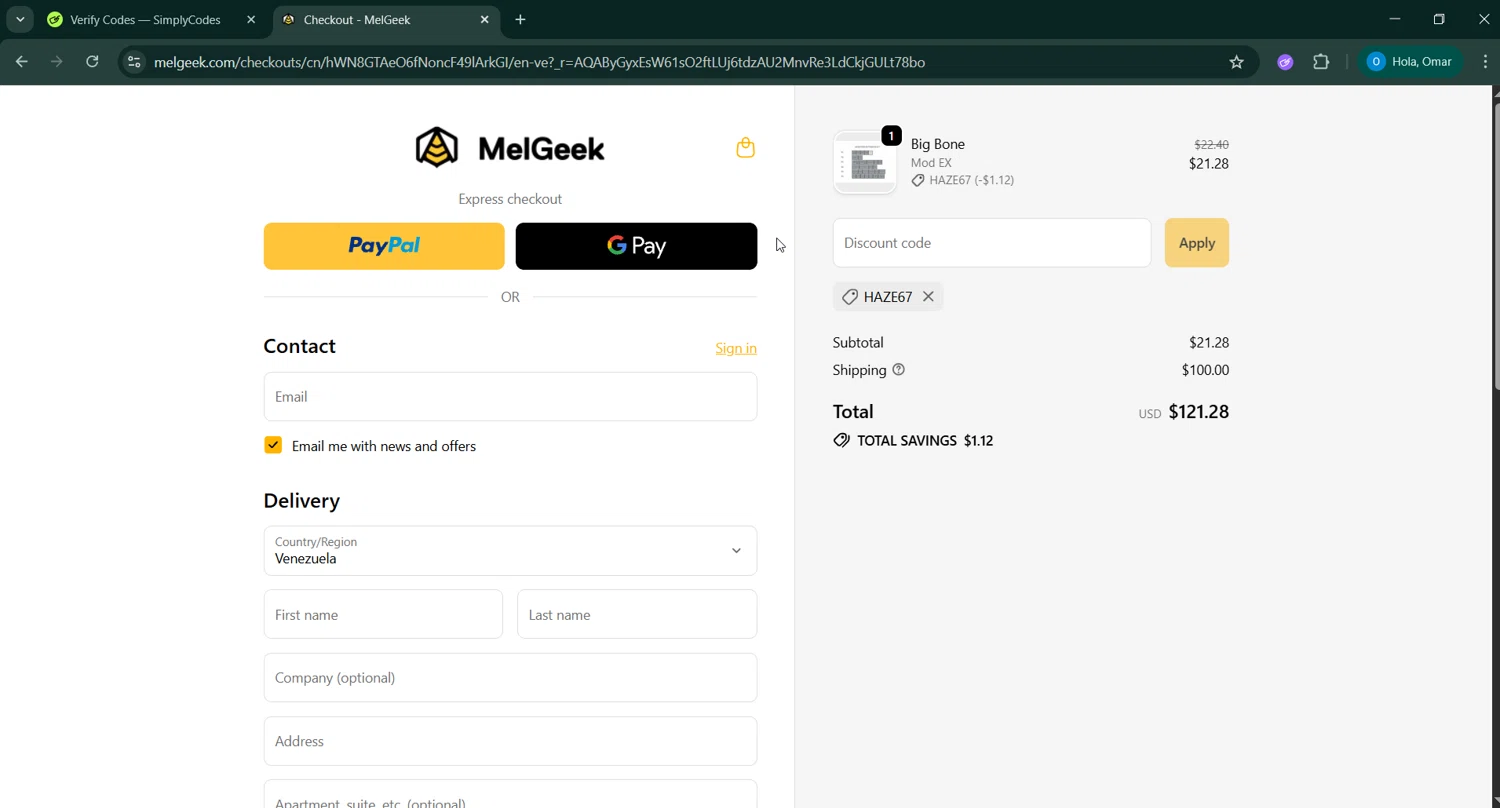Click the purple extension icon in toolbar
Image resolution: width=1500 pixels, height=808 pixels.
1285,62
